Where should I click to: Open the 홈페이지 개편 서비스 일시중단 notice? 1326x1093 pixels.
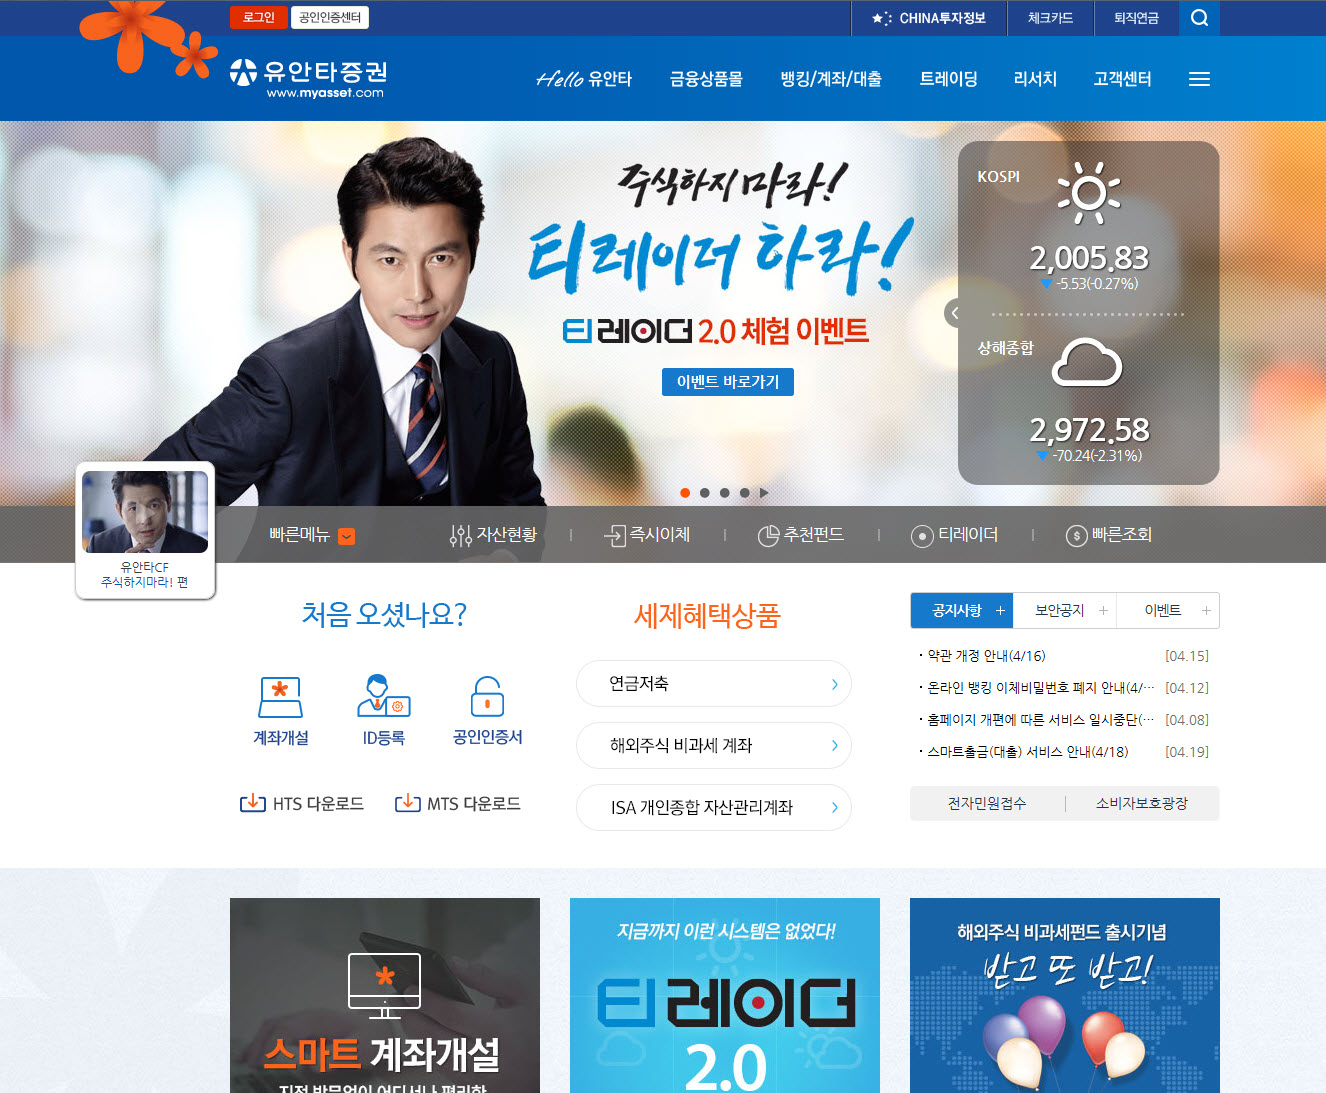point(1040,720)
